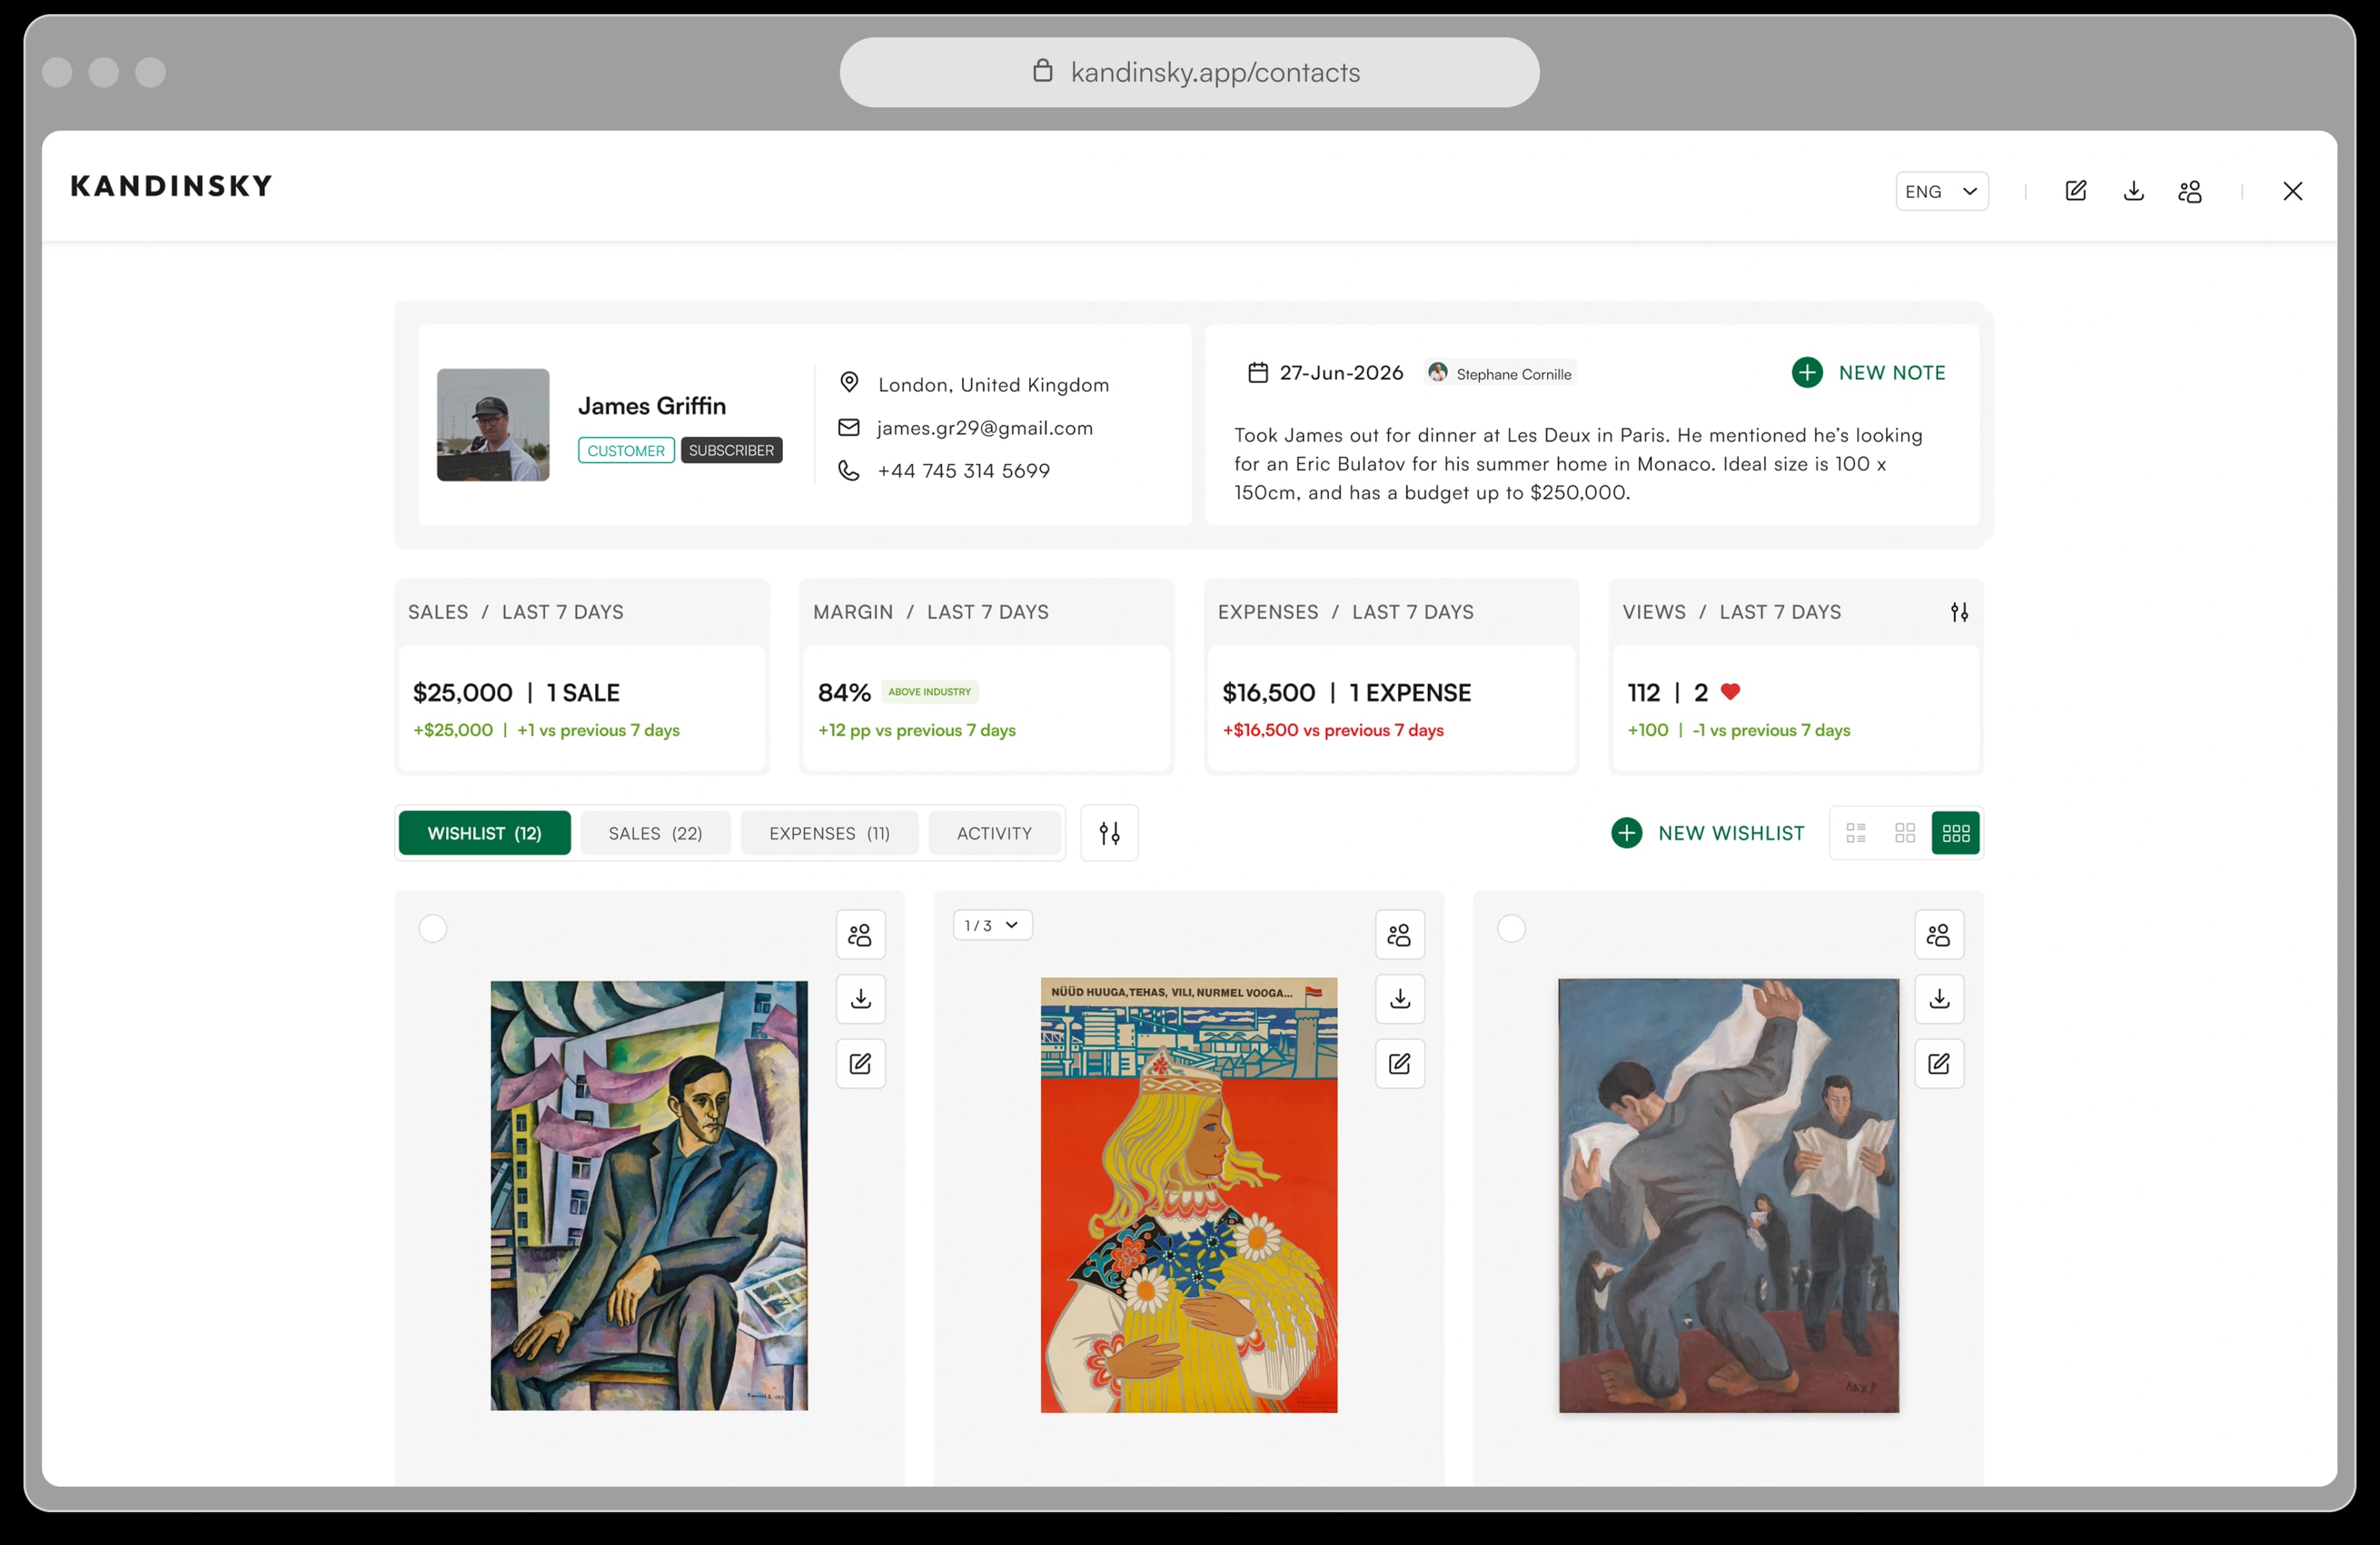This screenshot has width=2380, height=1545.
Task: Switch to two-column grid view
Action: click(1905, 832)
